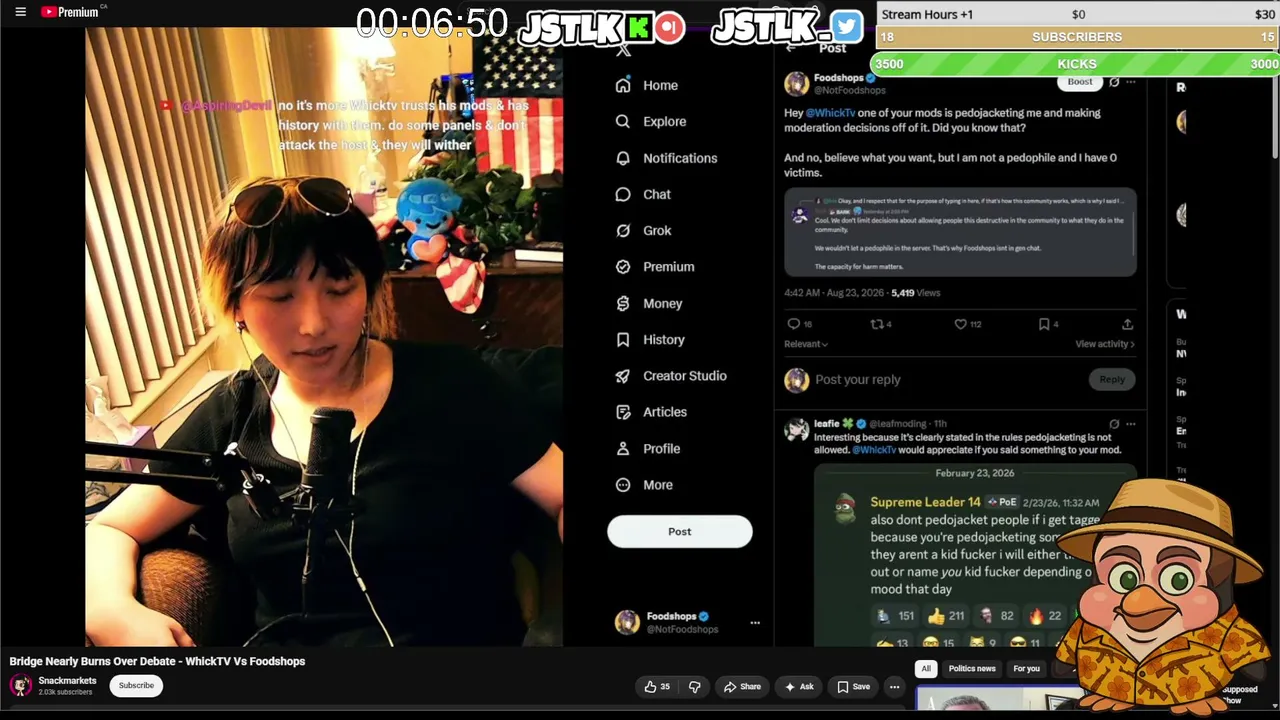
Task: Click the repost icon on Foodshops post
Action: coord(877,324)
